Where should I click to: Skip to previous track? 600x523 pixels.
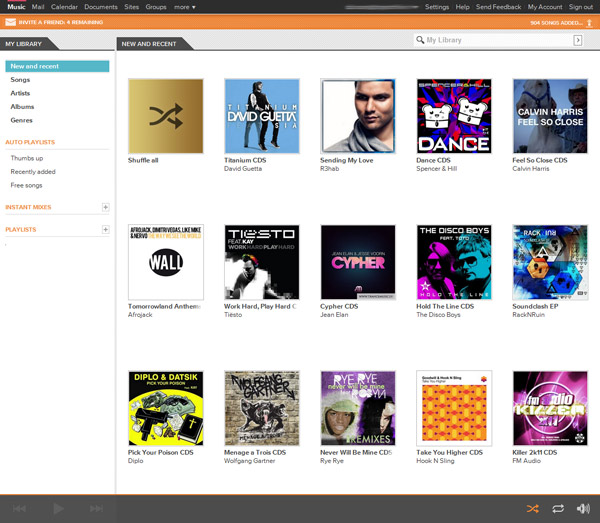pyautogui.click(x=19, y=508)
